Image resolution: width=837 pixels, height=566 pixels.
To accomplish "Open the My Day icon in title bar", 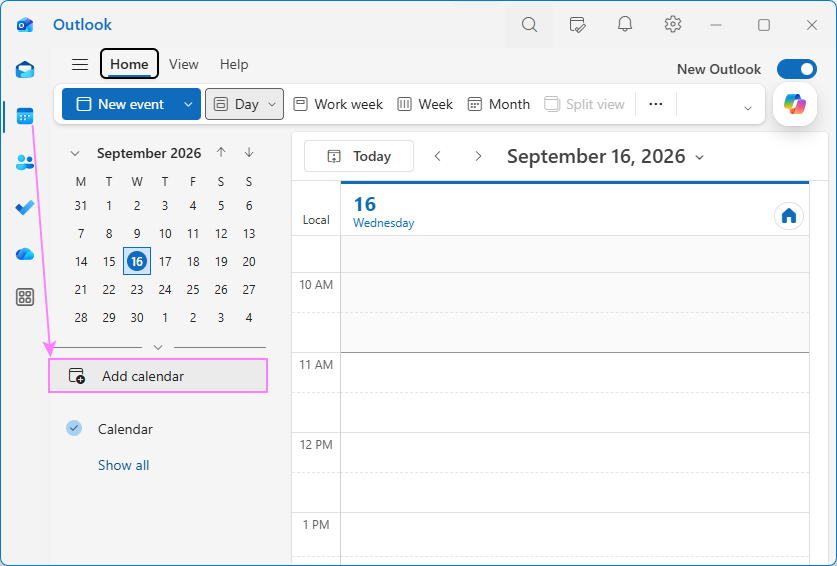I will (577, 25).
